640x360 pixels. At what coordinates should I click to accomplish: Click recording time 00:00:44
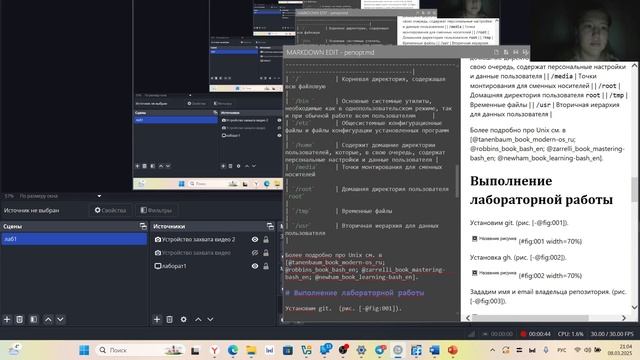(x=540, y=334)
